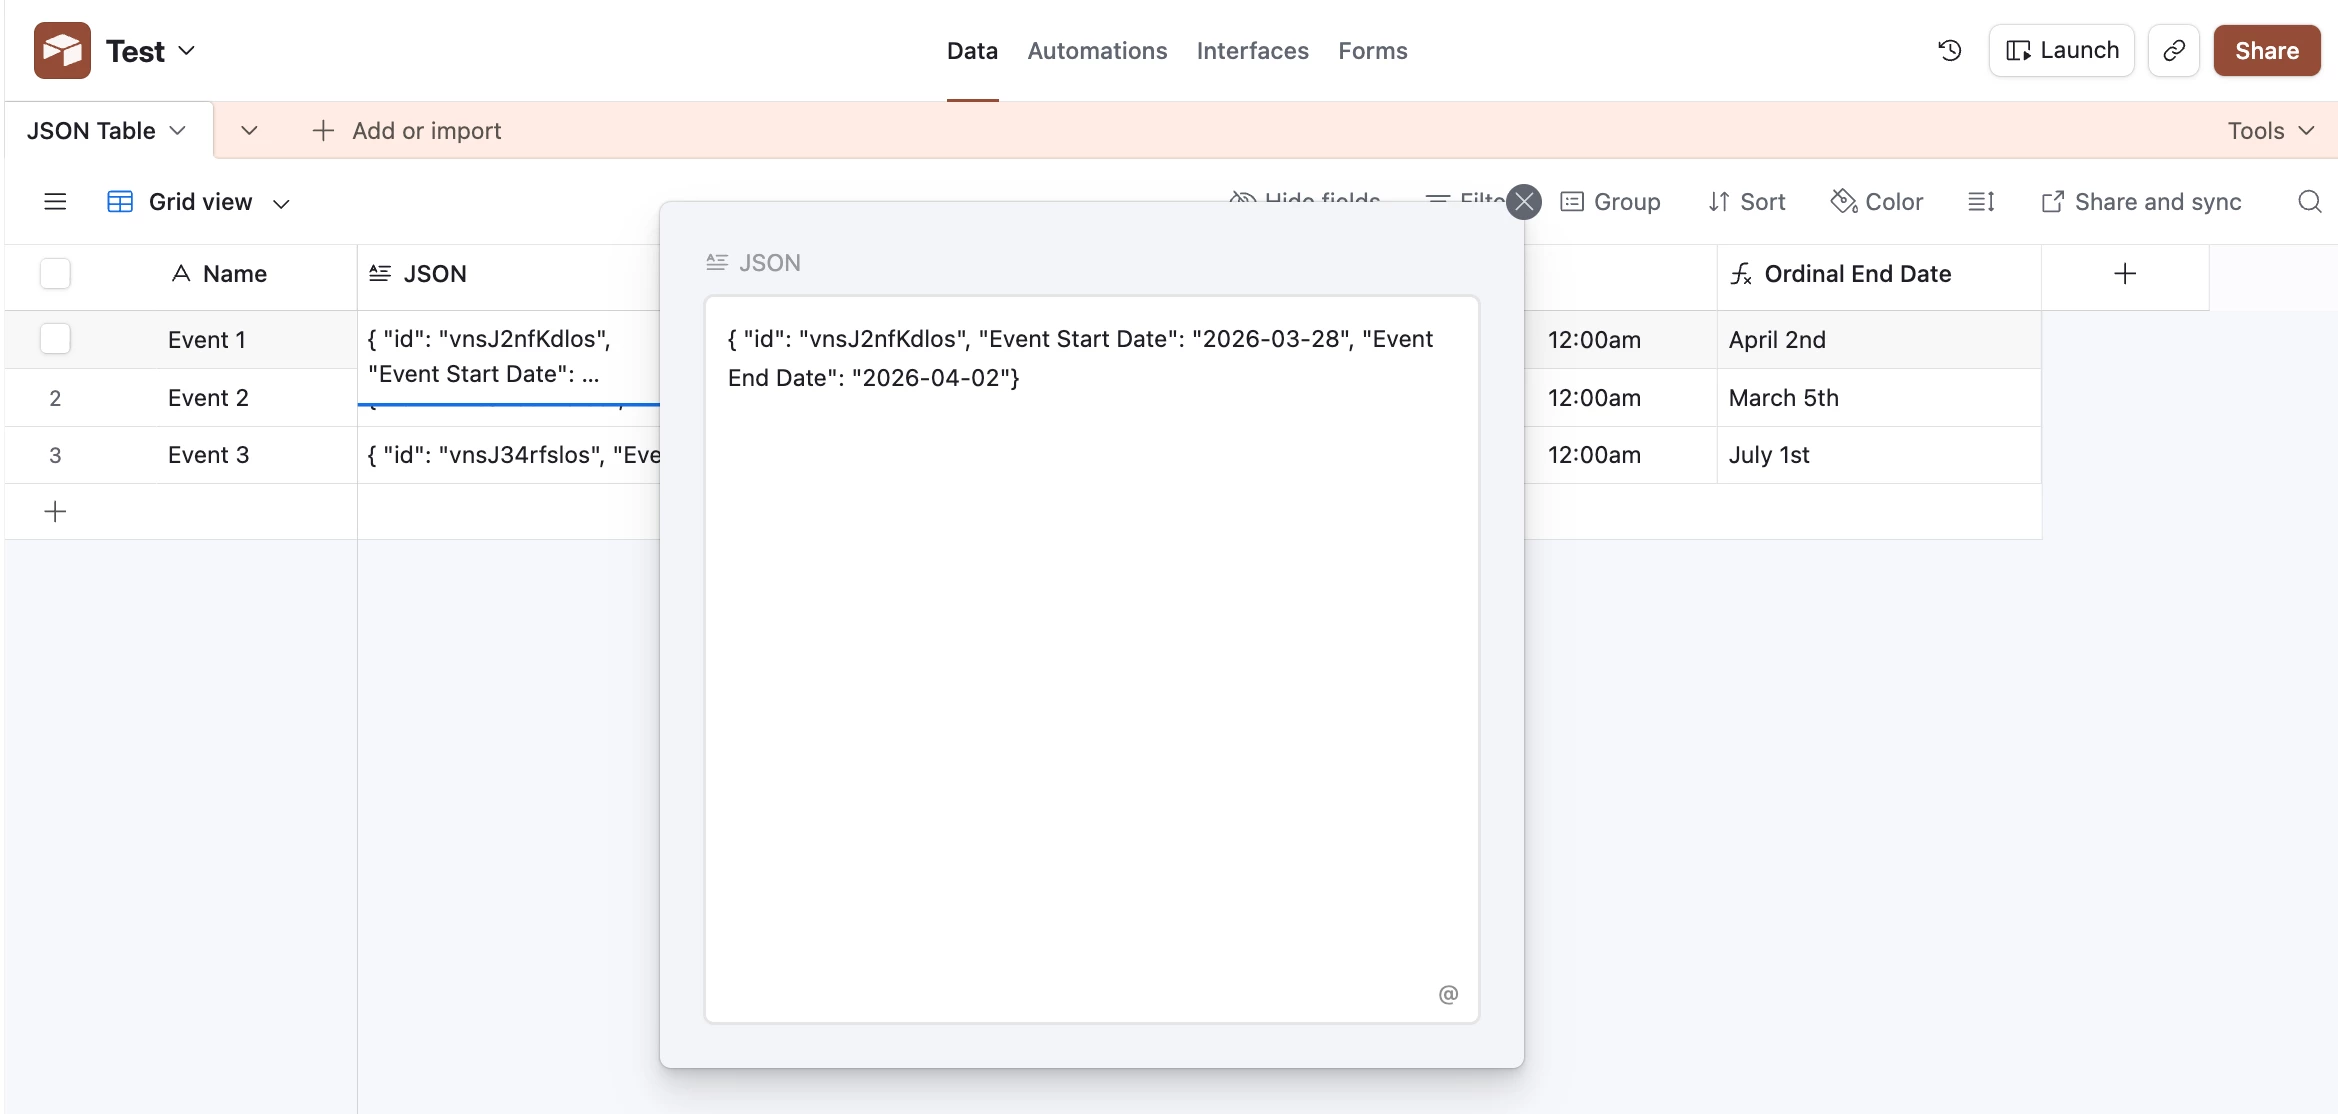Click the @ mention icon in editor
This screenshot has height=1114, width=2338.
[1448, 994]
